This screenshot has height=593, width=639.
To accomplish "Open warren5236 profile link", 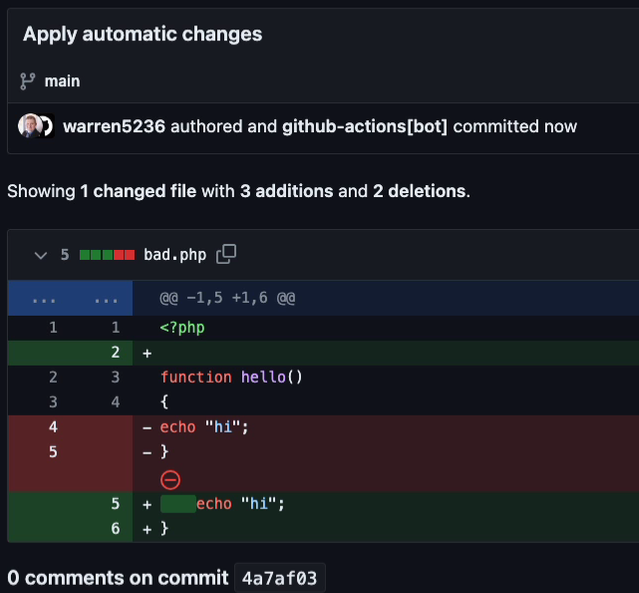I will click(114, 126).
